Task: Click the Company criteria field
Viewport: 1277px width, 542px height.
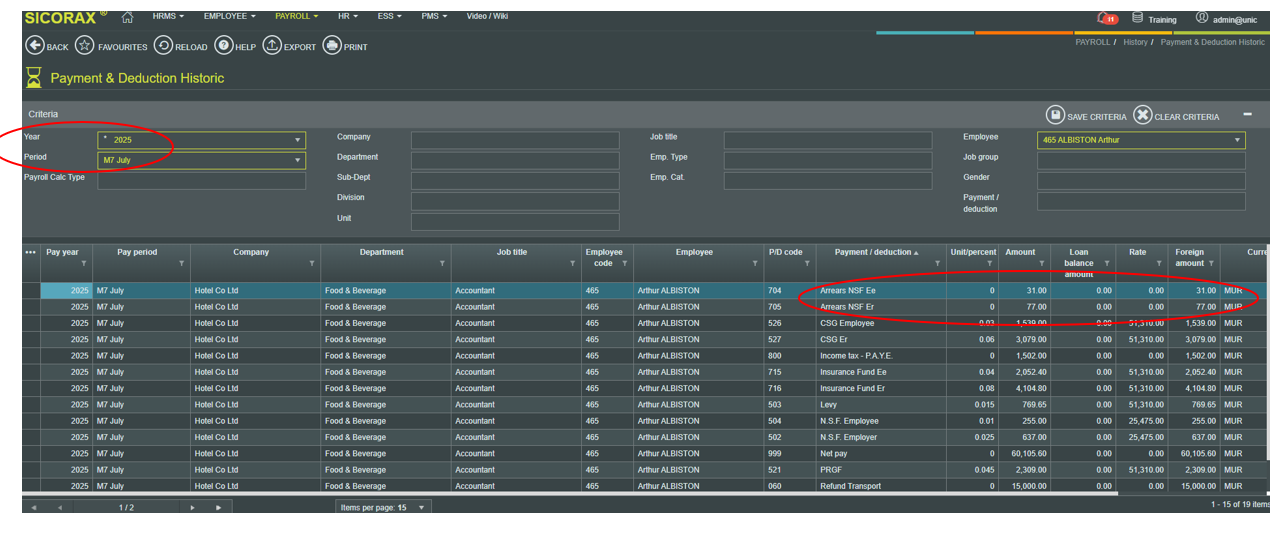Action: (515, 140)
